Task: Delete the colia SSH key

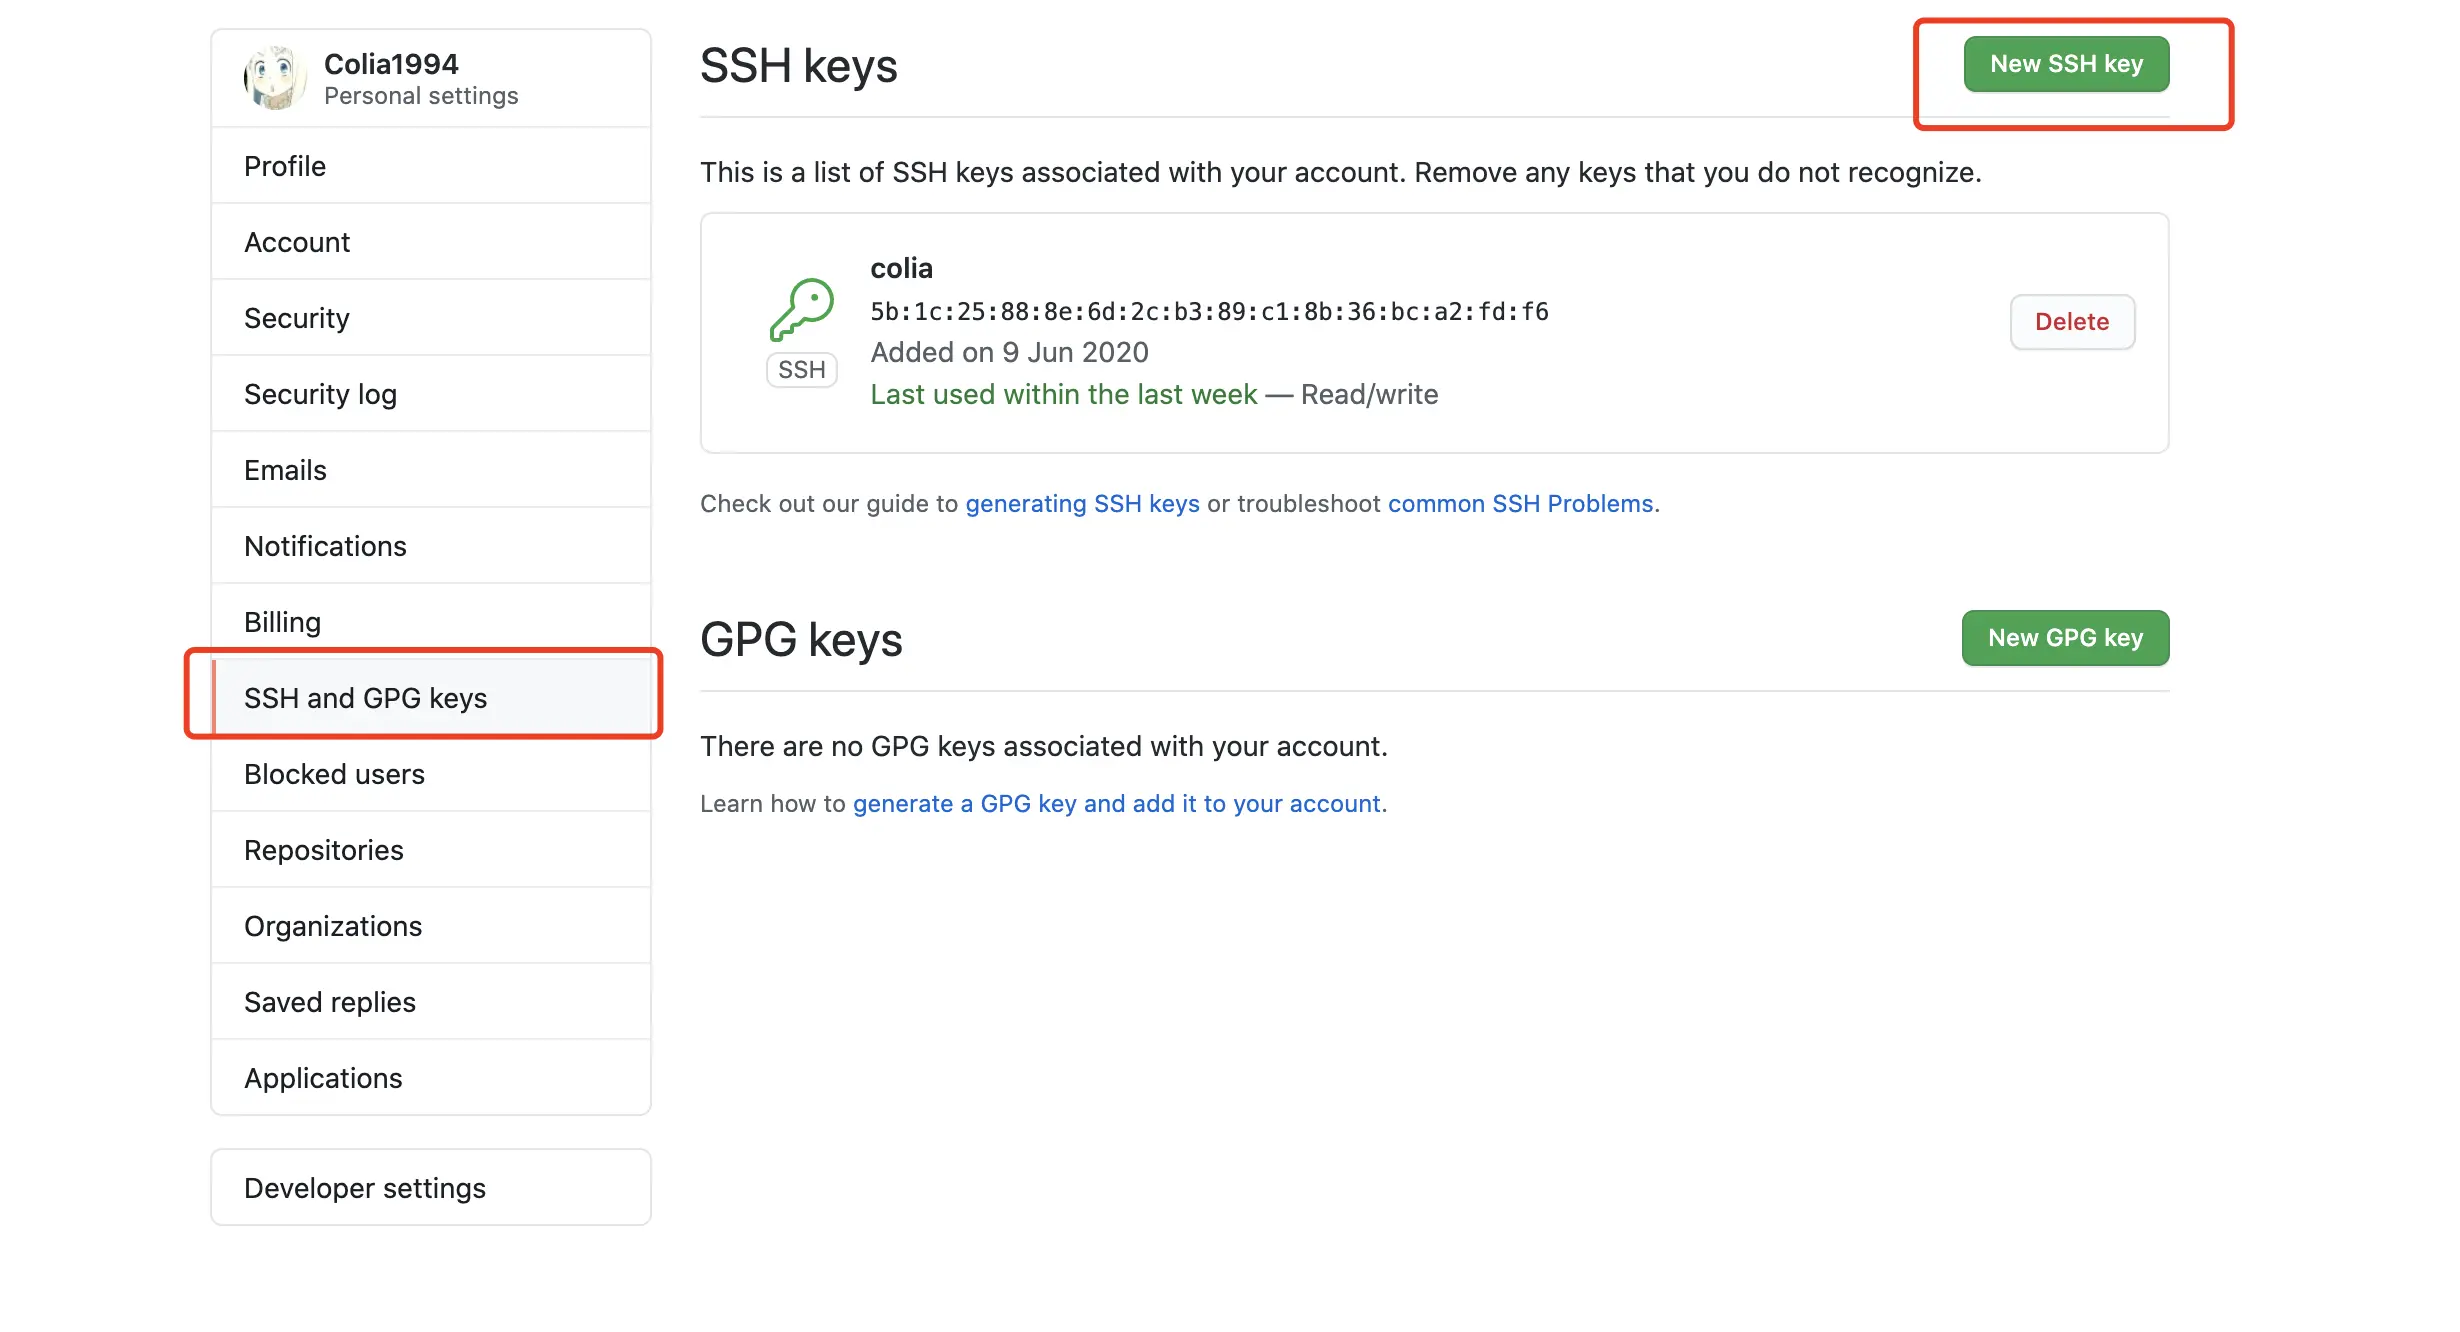Action: tap(2071, 322)
